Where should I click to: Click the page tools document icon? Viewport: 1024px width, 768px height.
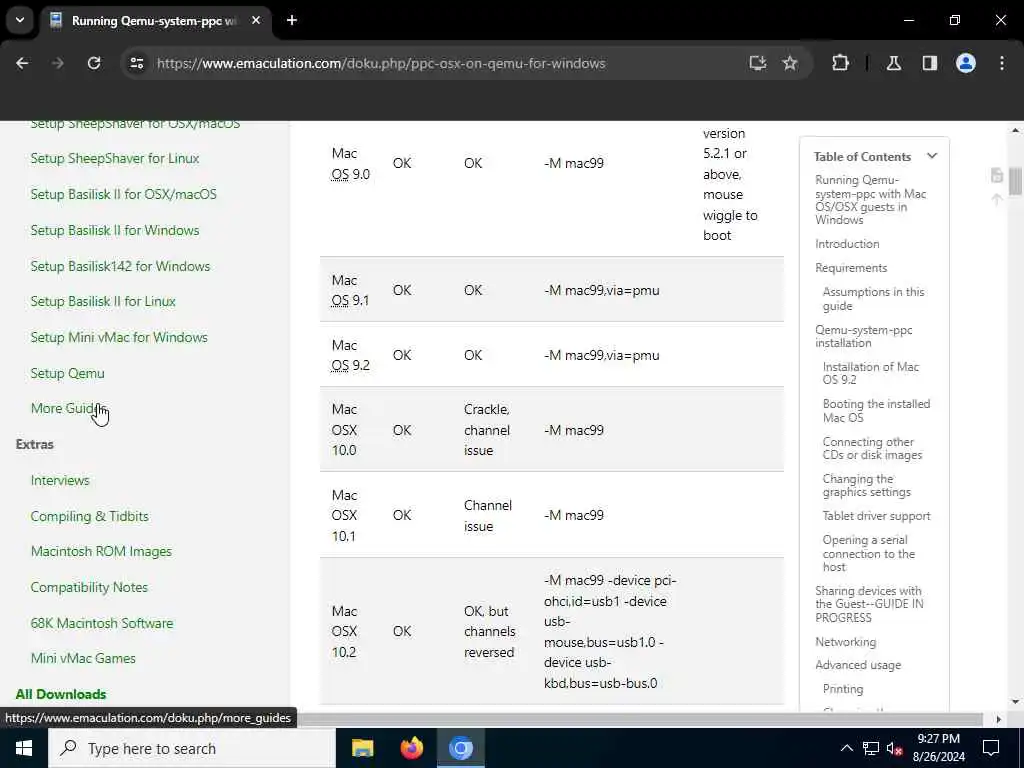pos(997,175)
